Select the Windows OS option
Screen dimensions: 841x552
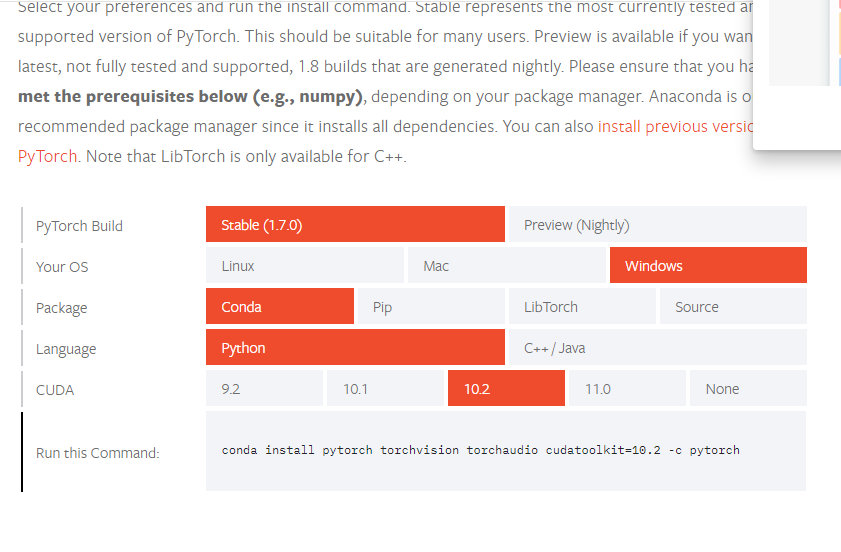[708, 266]
